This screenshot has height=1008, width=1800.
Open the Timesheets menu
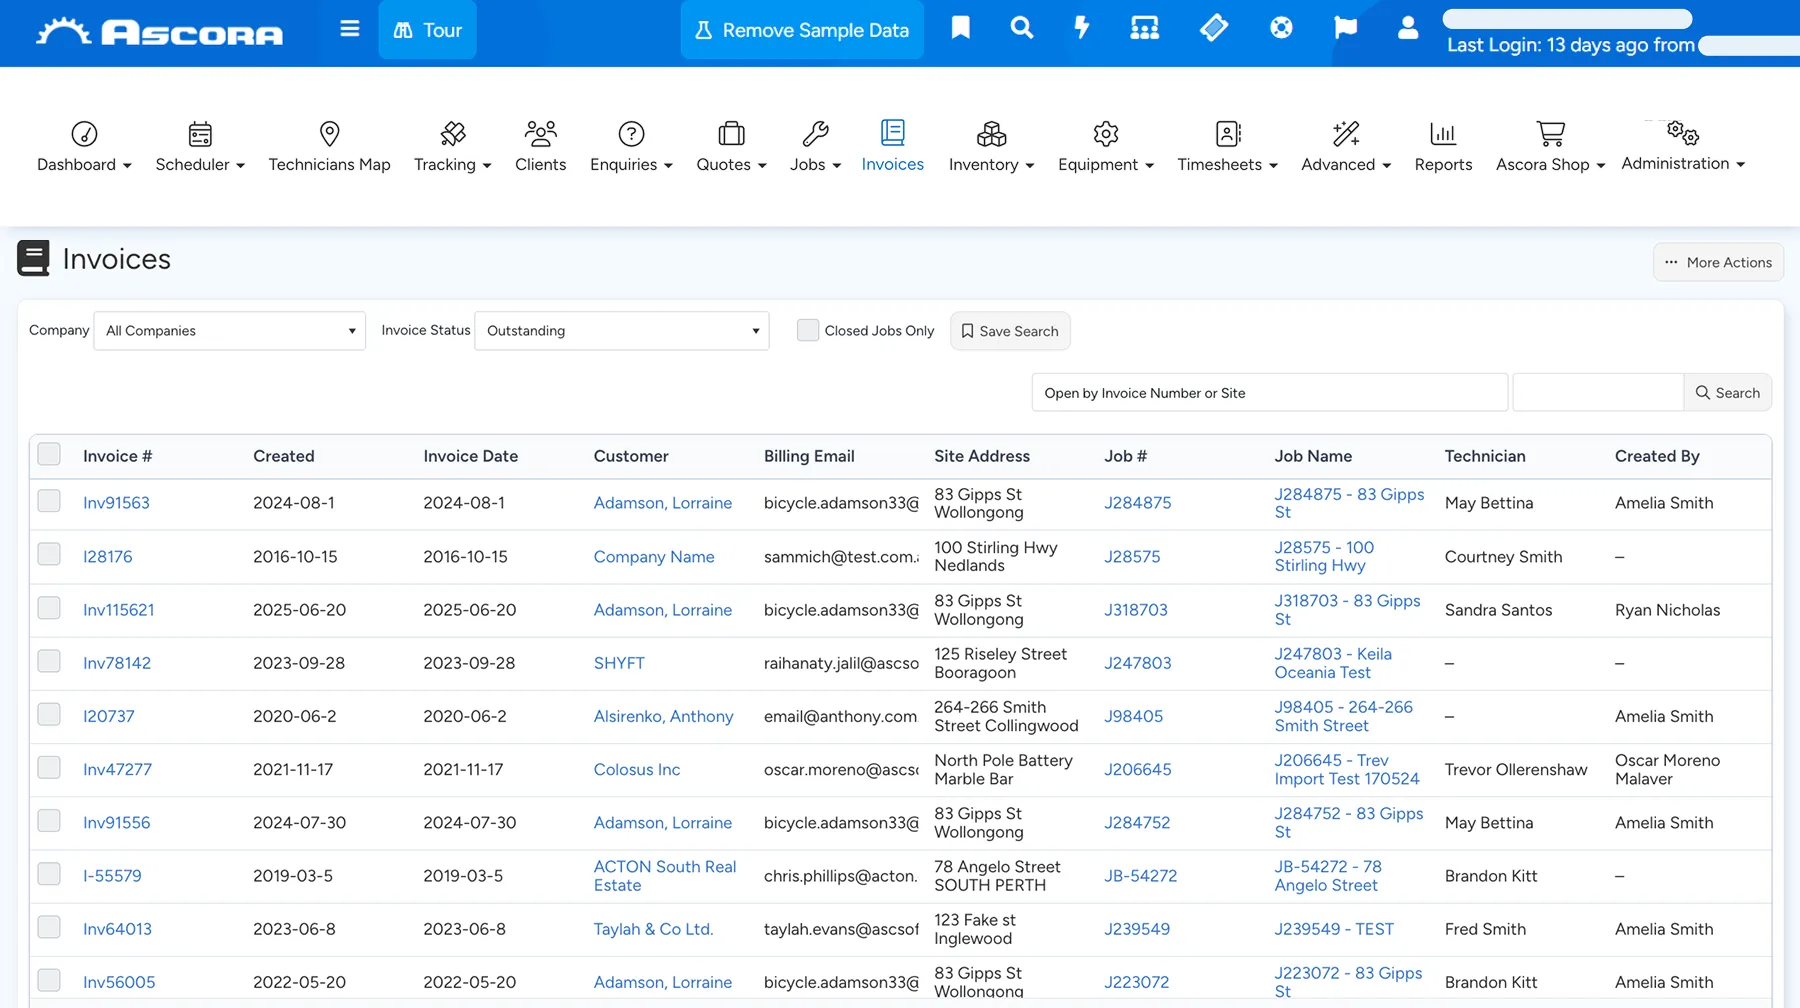[1227, 146]
